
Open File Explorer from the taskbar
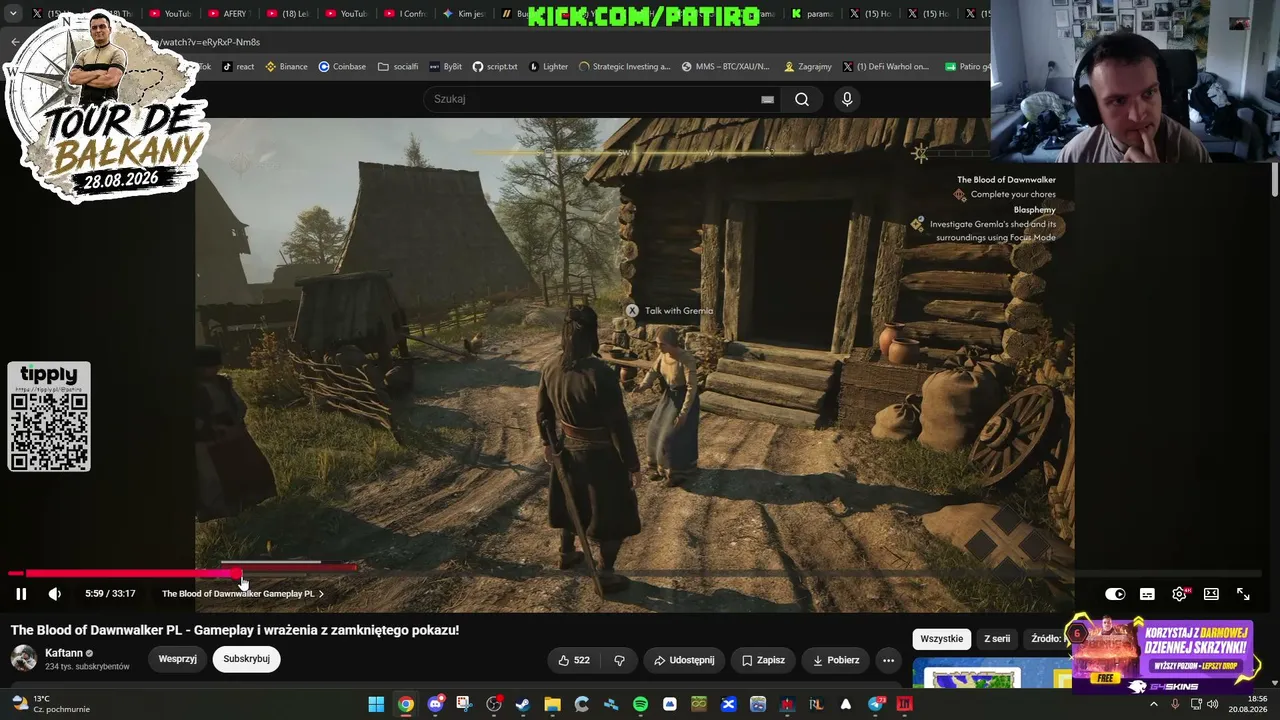(x=552, y=704)
